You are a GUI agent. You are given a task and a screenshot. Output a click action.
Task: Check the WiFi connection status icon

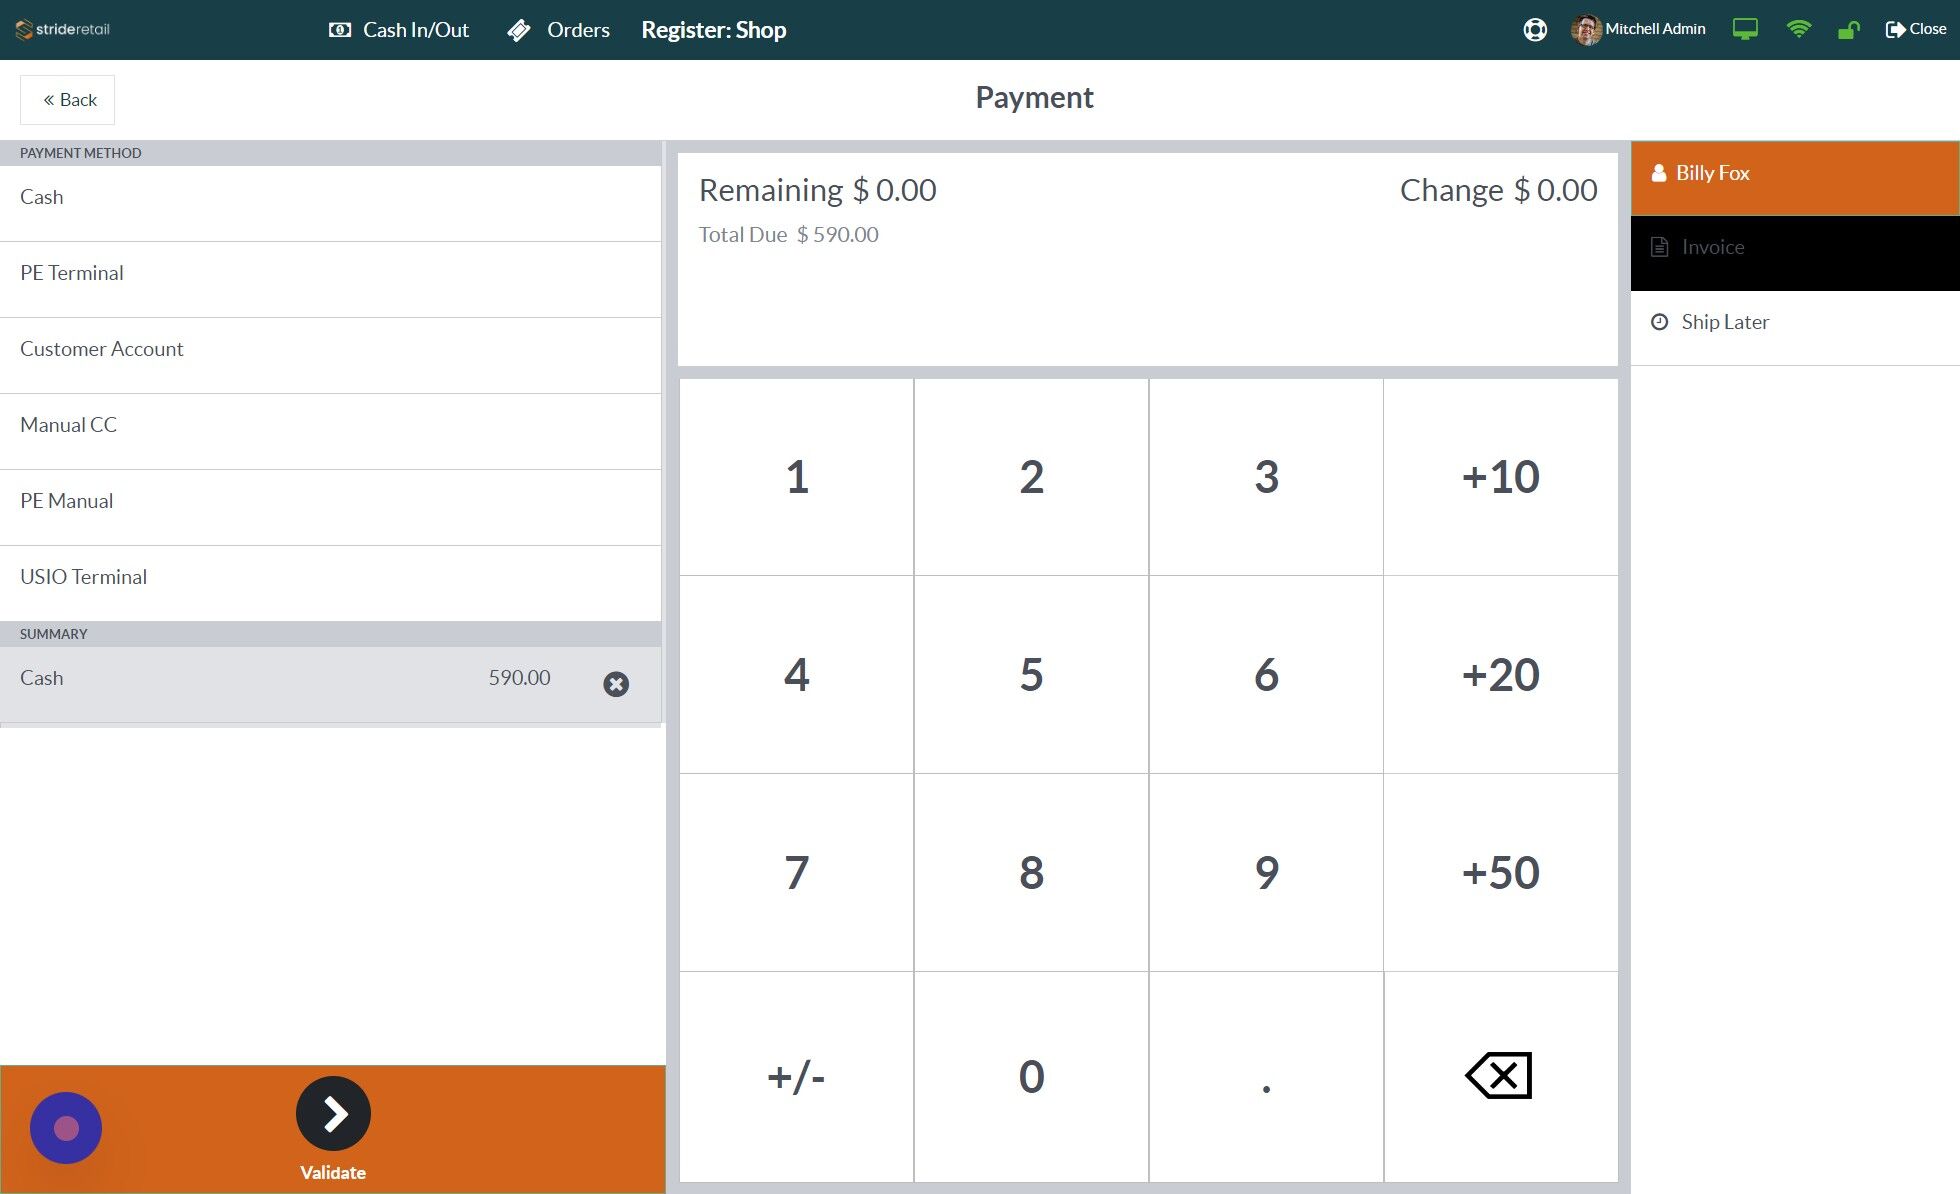(x=1799, y=29)
